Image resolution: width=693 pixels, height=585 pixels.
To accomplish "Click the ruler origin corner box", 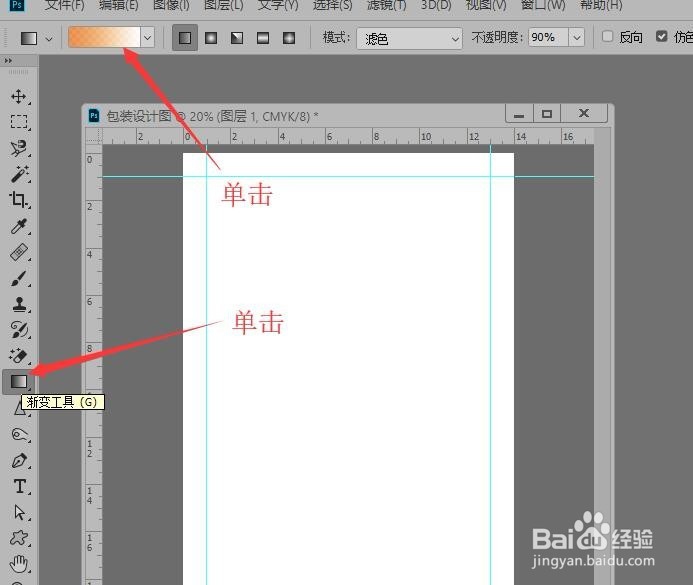I will point(94,136).
